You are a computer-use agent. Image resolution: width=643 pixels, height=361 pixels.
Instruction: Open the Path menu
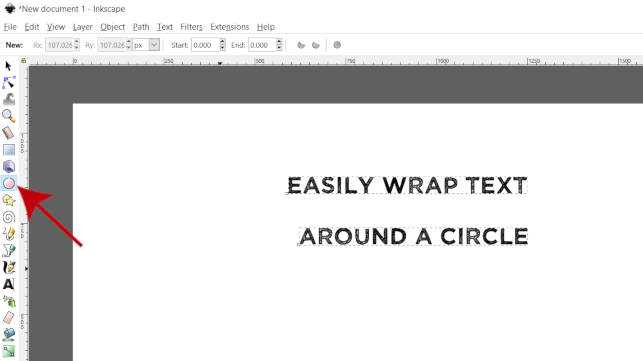tap(141, 27)
